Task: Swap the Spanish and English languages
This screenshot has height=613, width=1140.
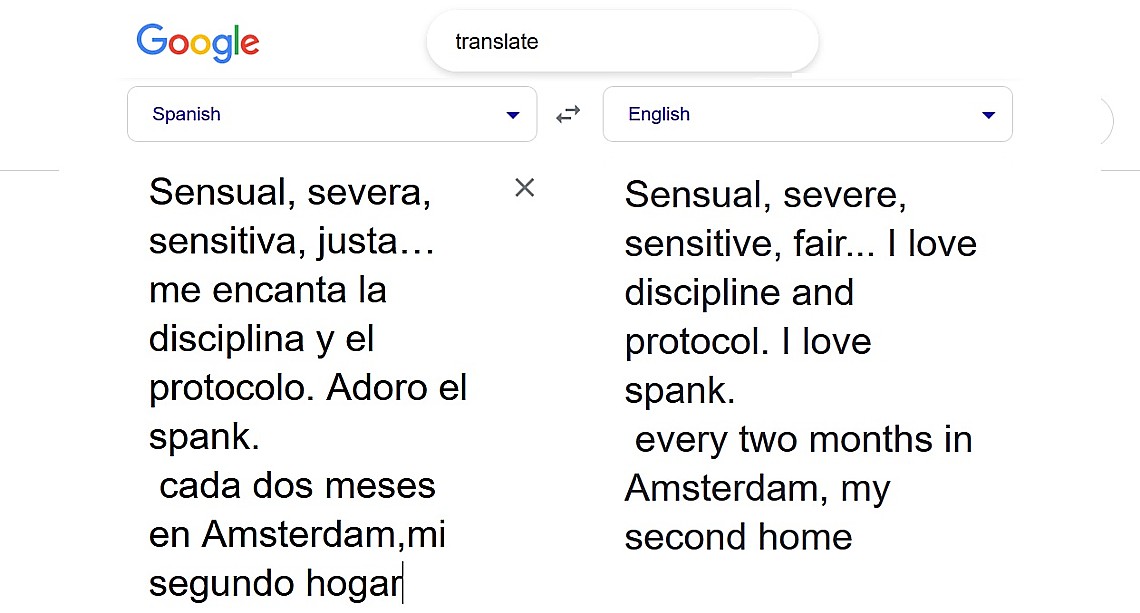Action: click(x=568, y=115)
